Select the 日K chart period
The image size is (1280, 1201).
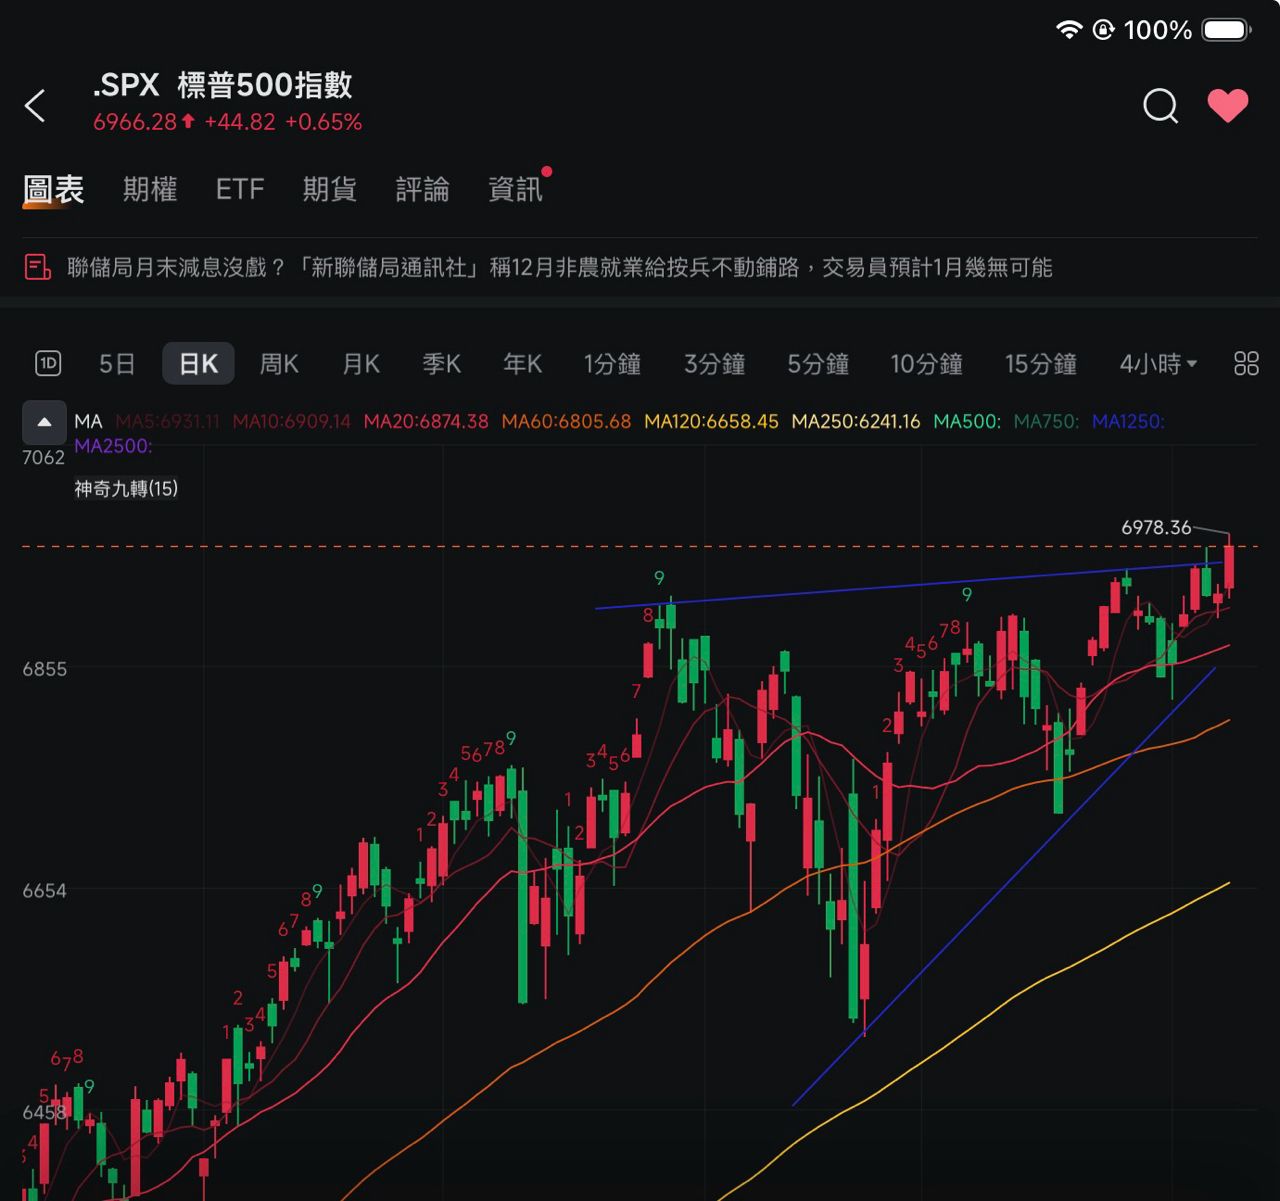pyautogui.click(x=198, y=364)
